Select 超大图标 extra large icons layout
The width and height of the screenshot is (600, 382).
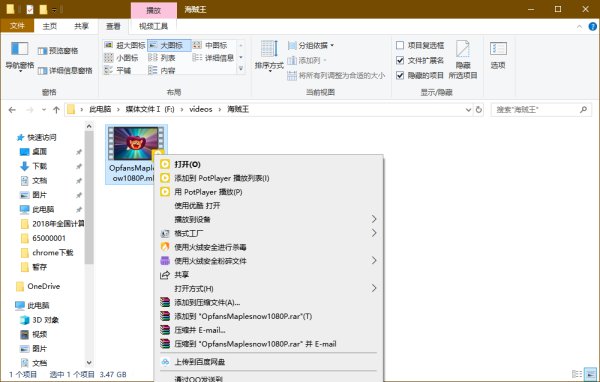coord(125,45)
